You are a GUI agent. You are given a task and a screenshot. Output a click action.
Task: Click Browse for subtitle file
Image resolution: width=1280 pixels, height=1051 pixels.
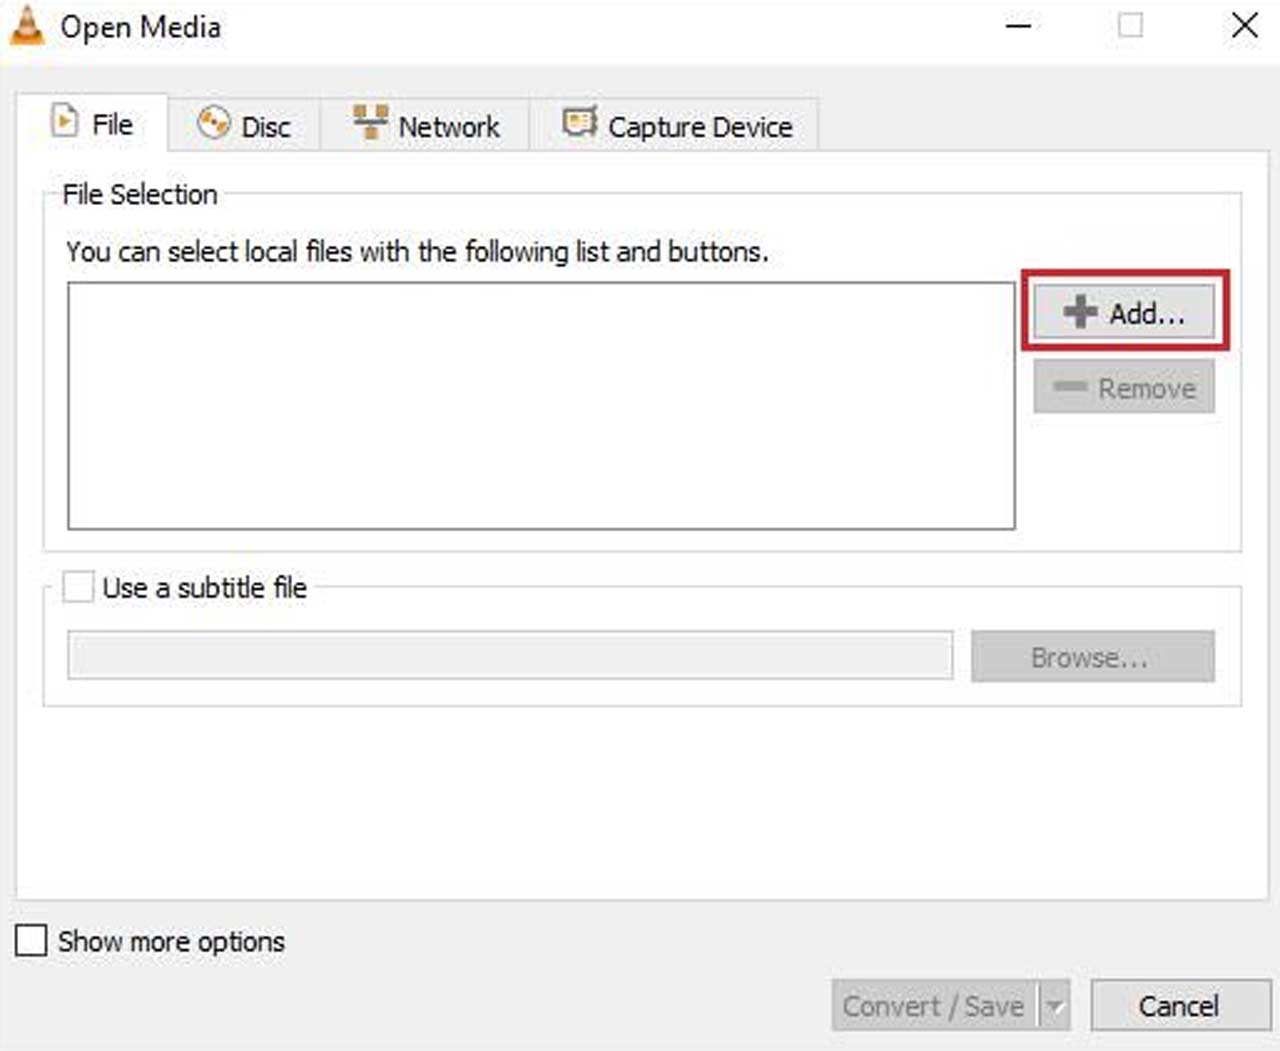[1092, 657]
